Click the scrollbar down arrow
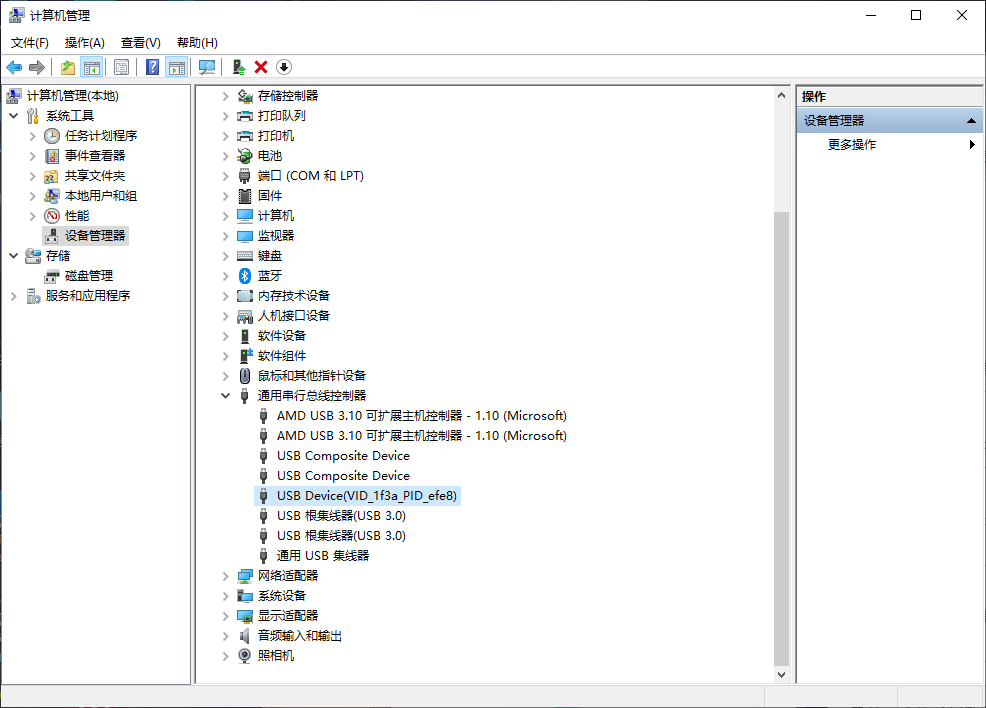The width and height of the screenshot is (986, 708). [x=781, y=673]
